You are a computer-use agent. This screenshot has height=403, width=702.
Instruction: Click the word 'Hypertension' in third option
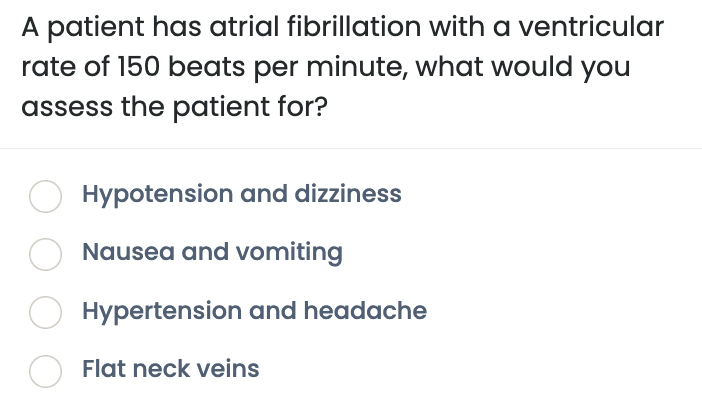[x=162, y=311]
